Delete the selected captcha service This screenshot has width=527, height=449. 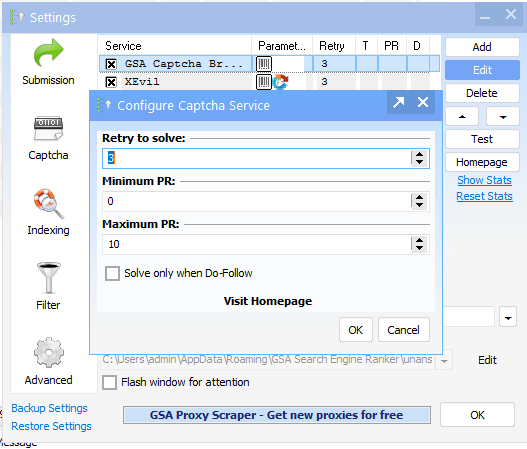[482, 93]
